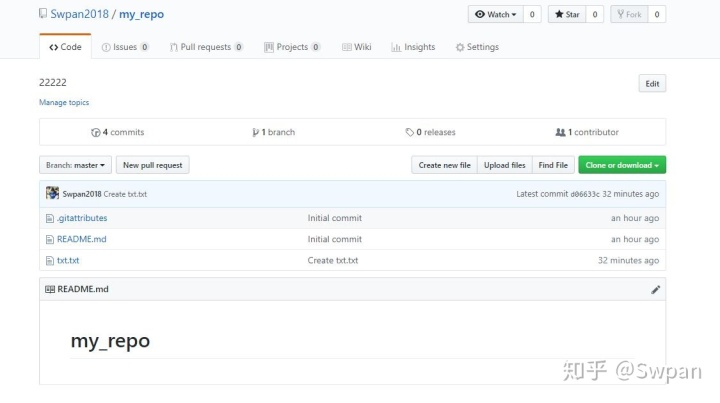Click the star icon in Star button

point(559,14)
